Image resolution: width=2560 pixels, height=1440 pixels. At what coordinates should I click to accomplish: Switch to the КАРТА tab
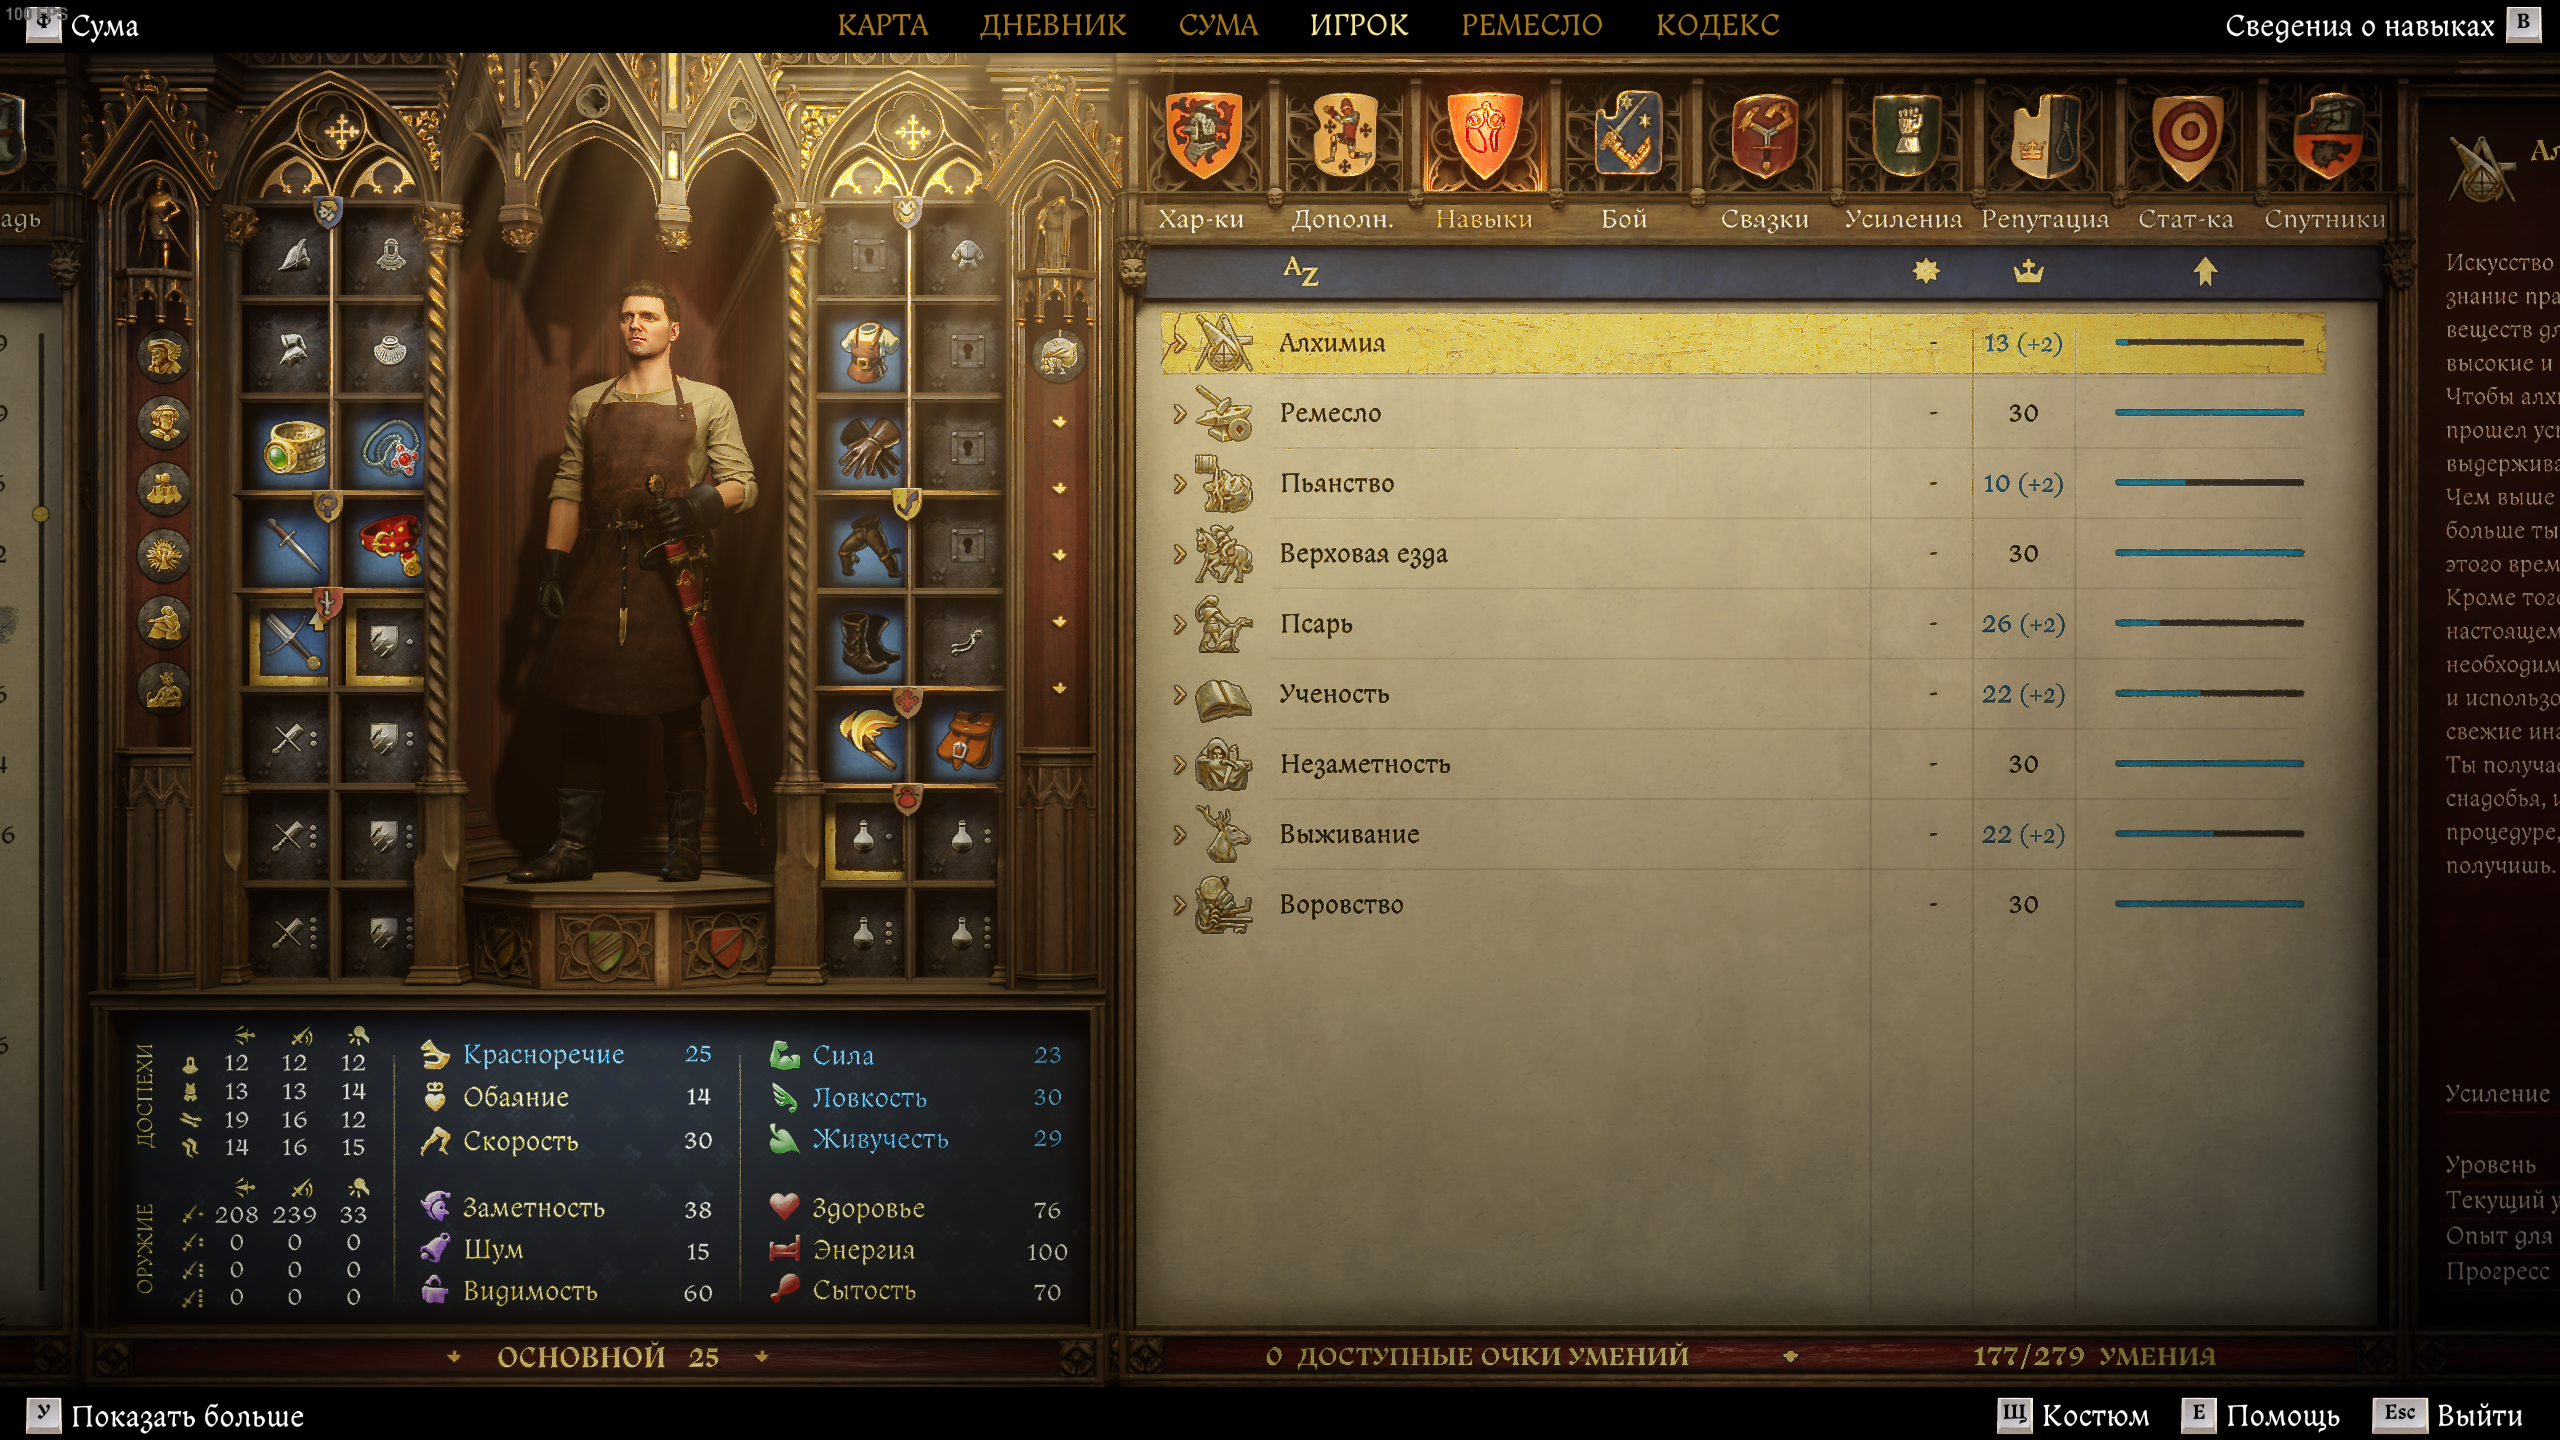point(883,25)
